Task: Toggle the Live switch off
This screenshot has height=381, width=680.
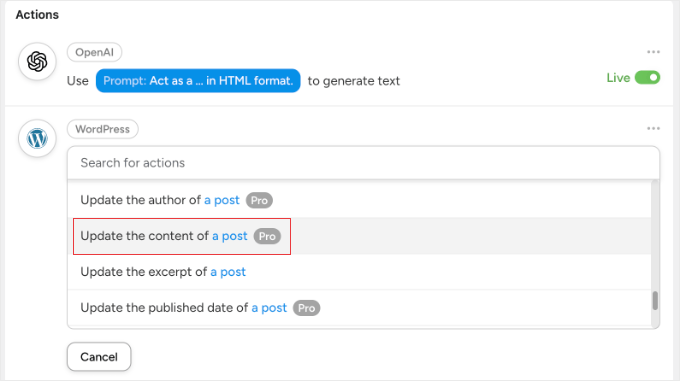Action: tap(647, 78)
